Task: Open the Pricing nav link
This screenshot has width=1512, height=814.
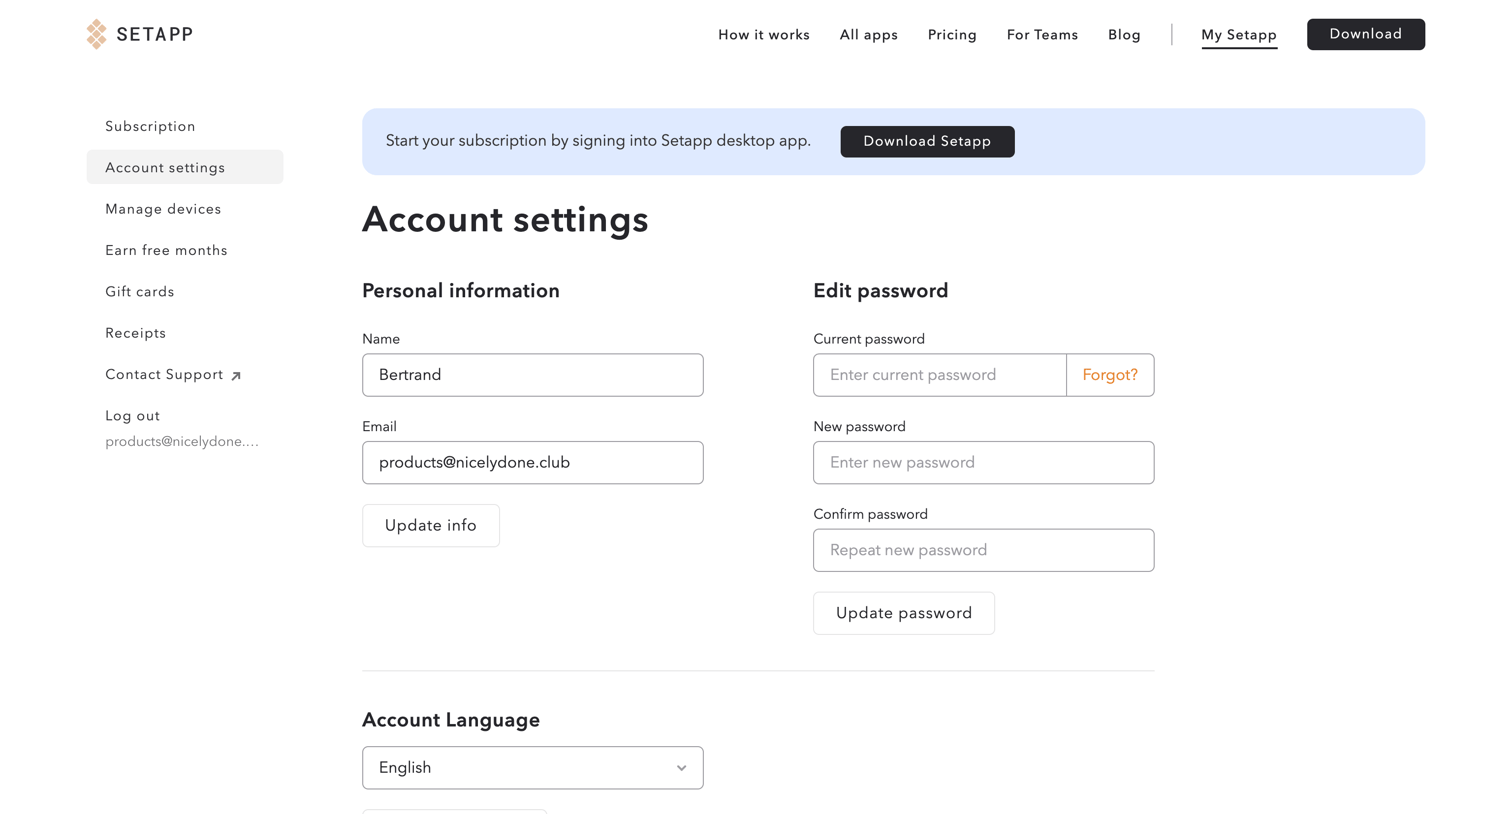Action: tap(952, 35)
